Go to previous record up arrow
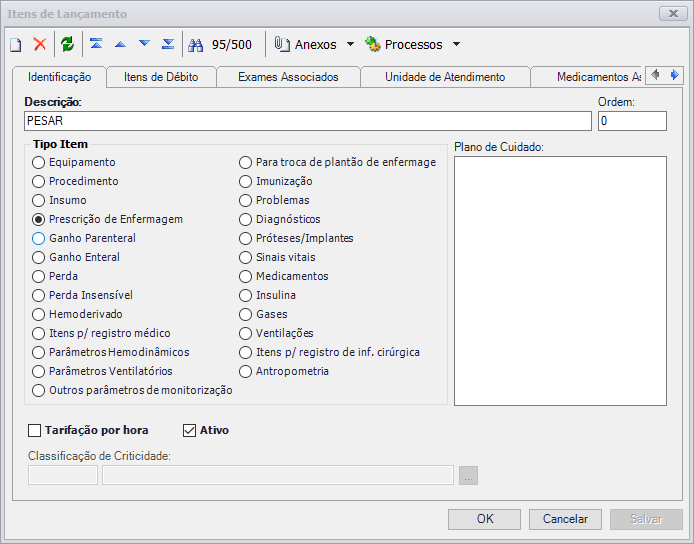The width and height of the screenshot is (694, 544). click(x=120, y=44)
